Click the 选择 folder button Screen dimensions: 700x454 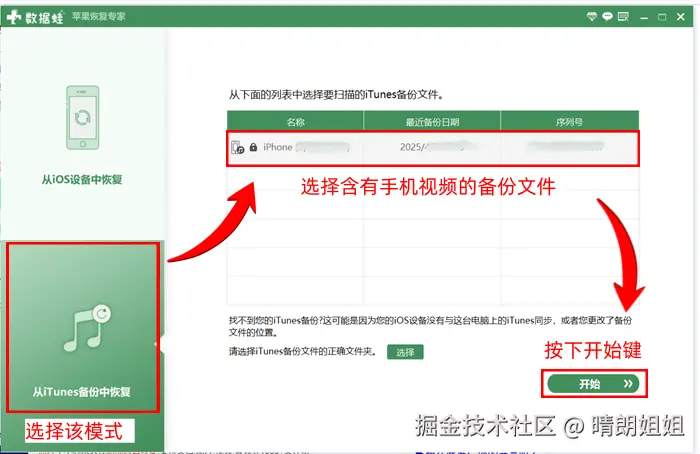(405, 352)
